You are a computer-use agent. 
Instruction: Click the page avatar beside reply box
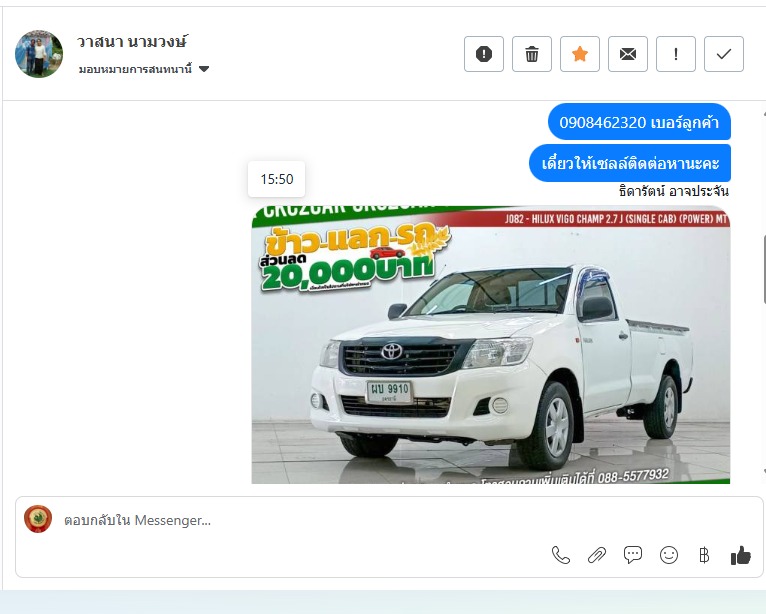click(38, 519)
